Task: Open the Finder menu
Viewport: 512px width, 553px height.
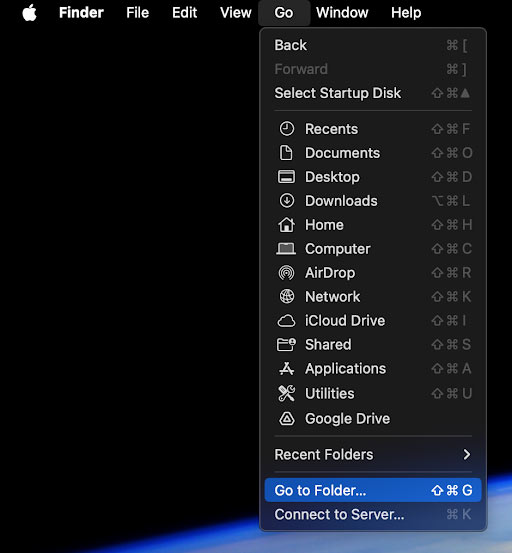Action: (x=81, y=13)
